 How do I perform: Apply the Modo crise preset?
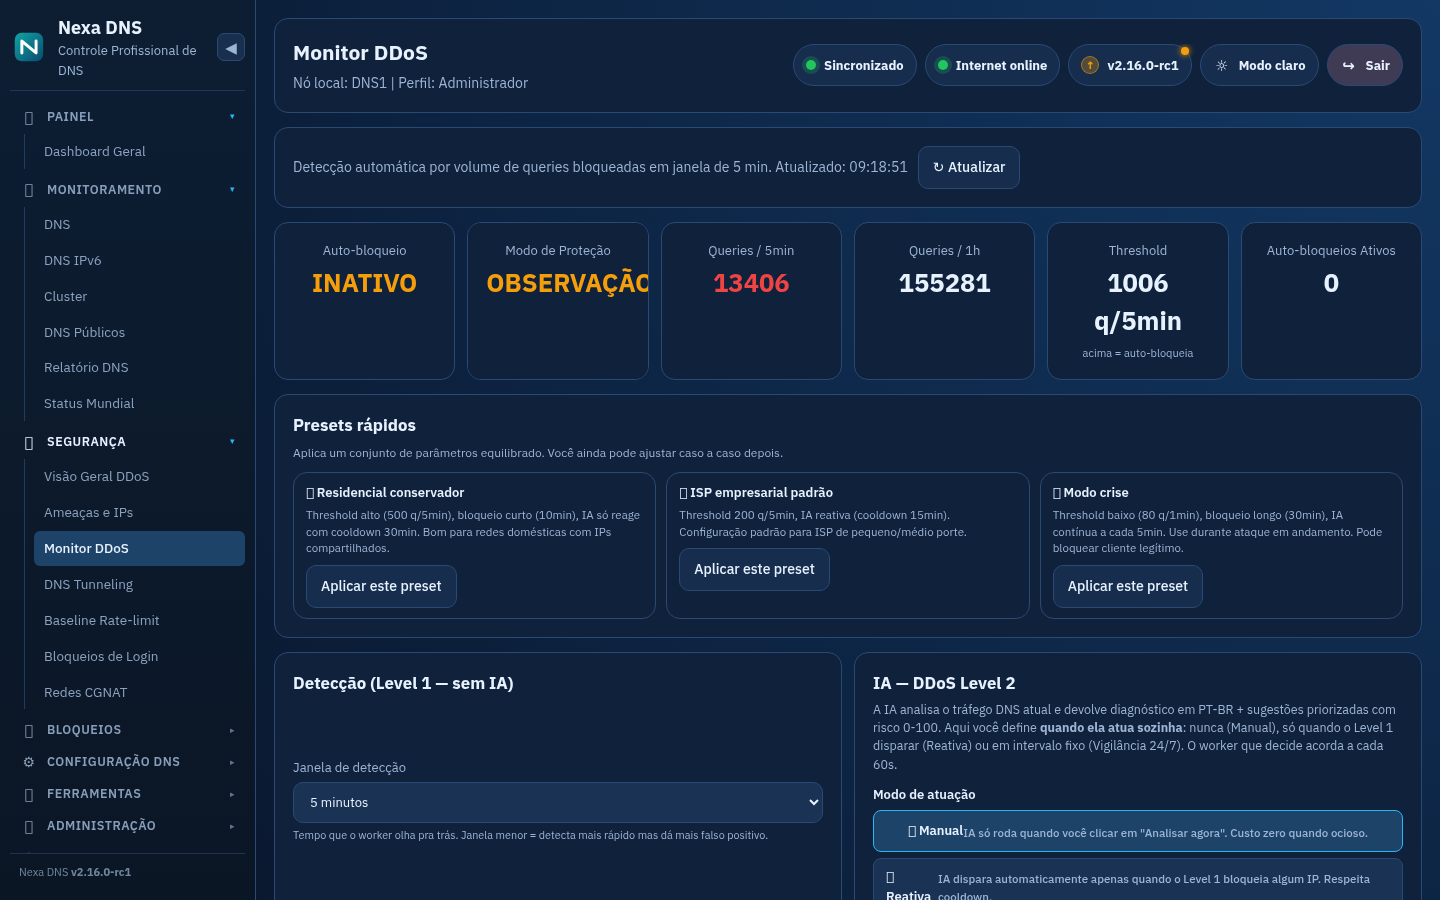pyautogui.click(x=1128, y=586)
